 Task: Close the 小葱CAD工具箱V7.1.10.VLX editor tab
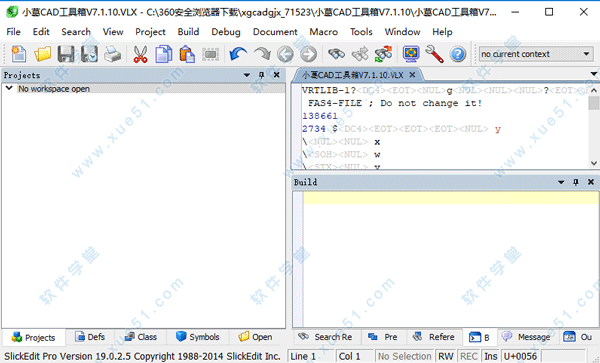pos(412,75)
